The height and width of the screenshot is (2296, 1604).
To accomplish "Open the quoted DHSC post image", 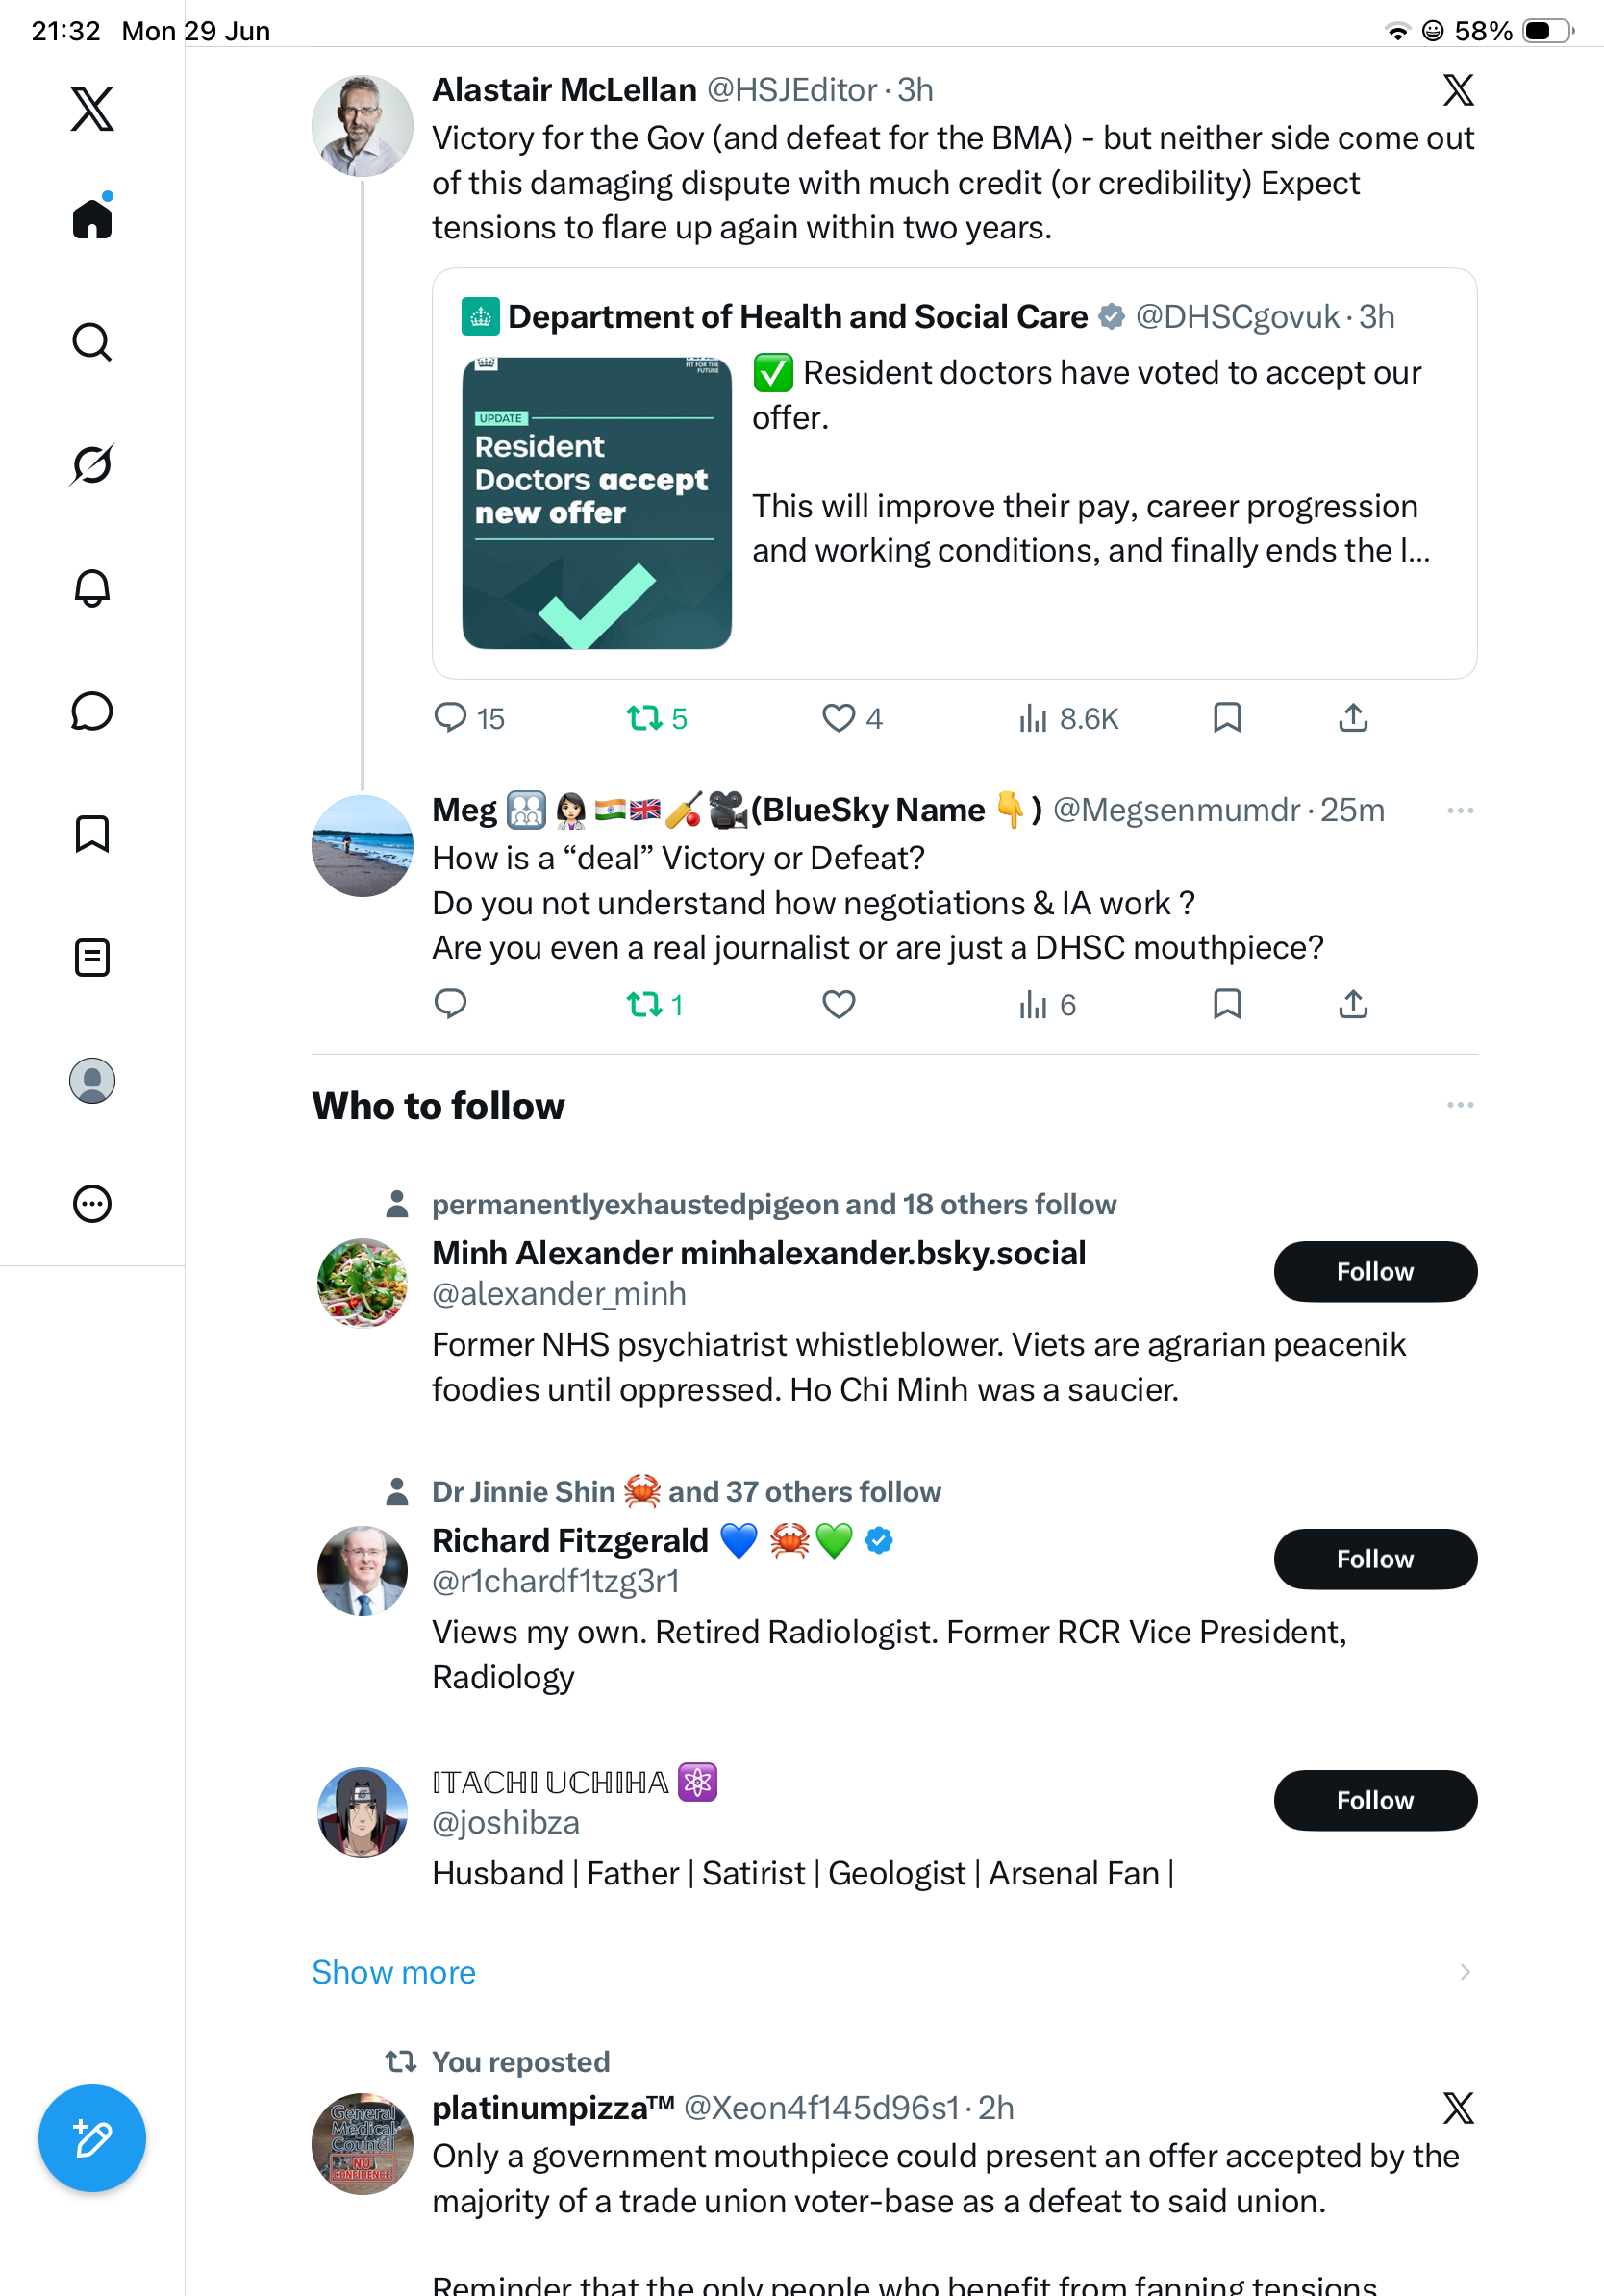I will [x=597, y=503].
